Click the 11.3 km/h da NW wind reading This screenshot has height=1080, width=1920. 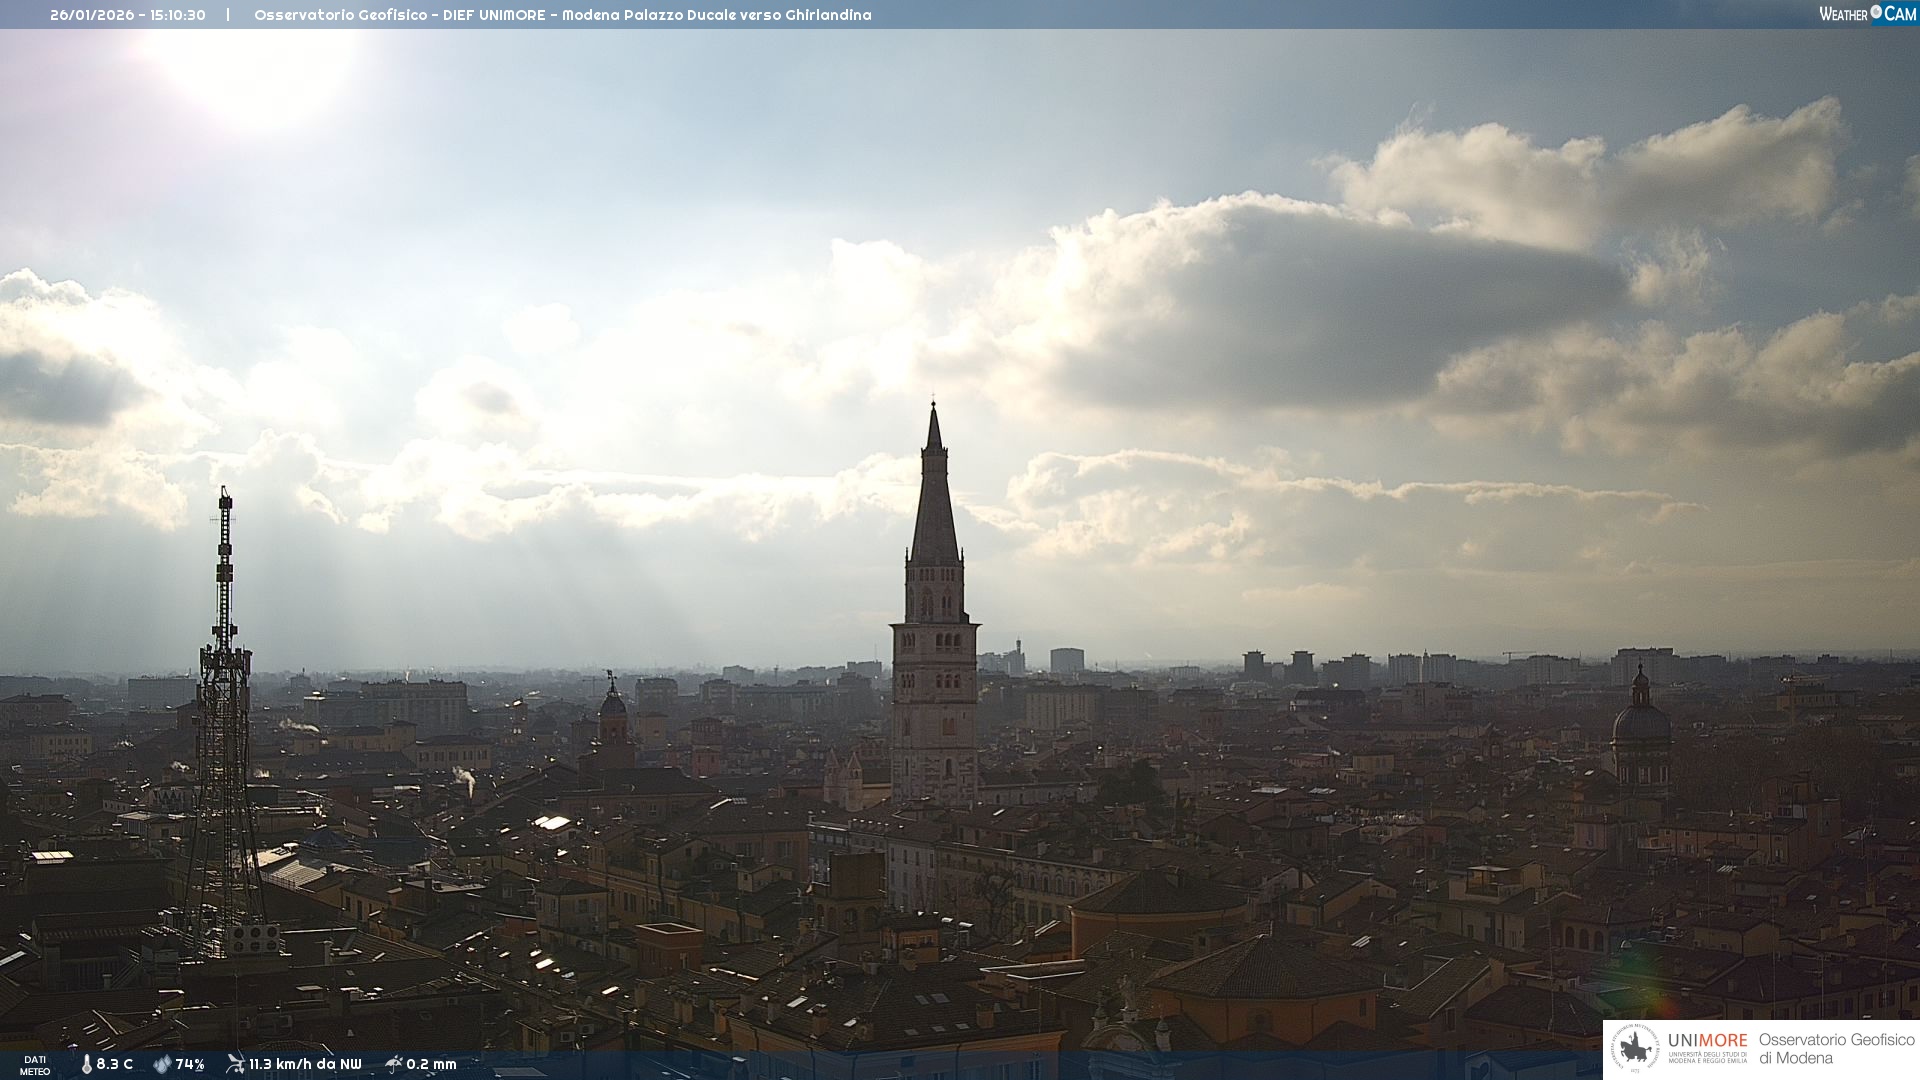[x=305, y=1065]
